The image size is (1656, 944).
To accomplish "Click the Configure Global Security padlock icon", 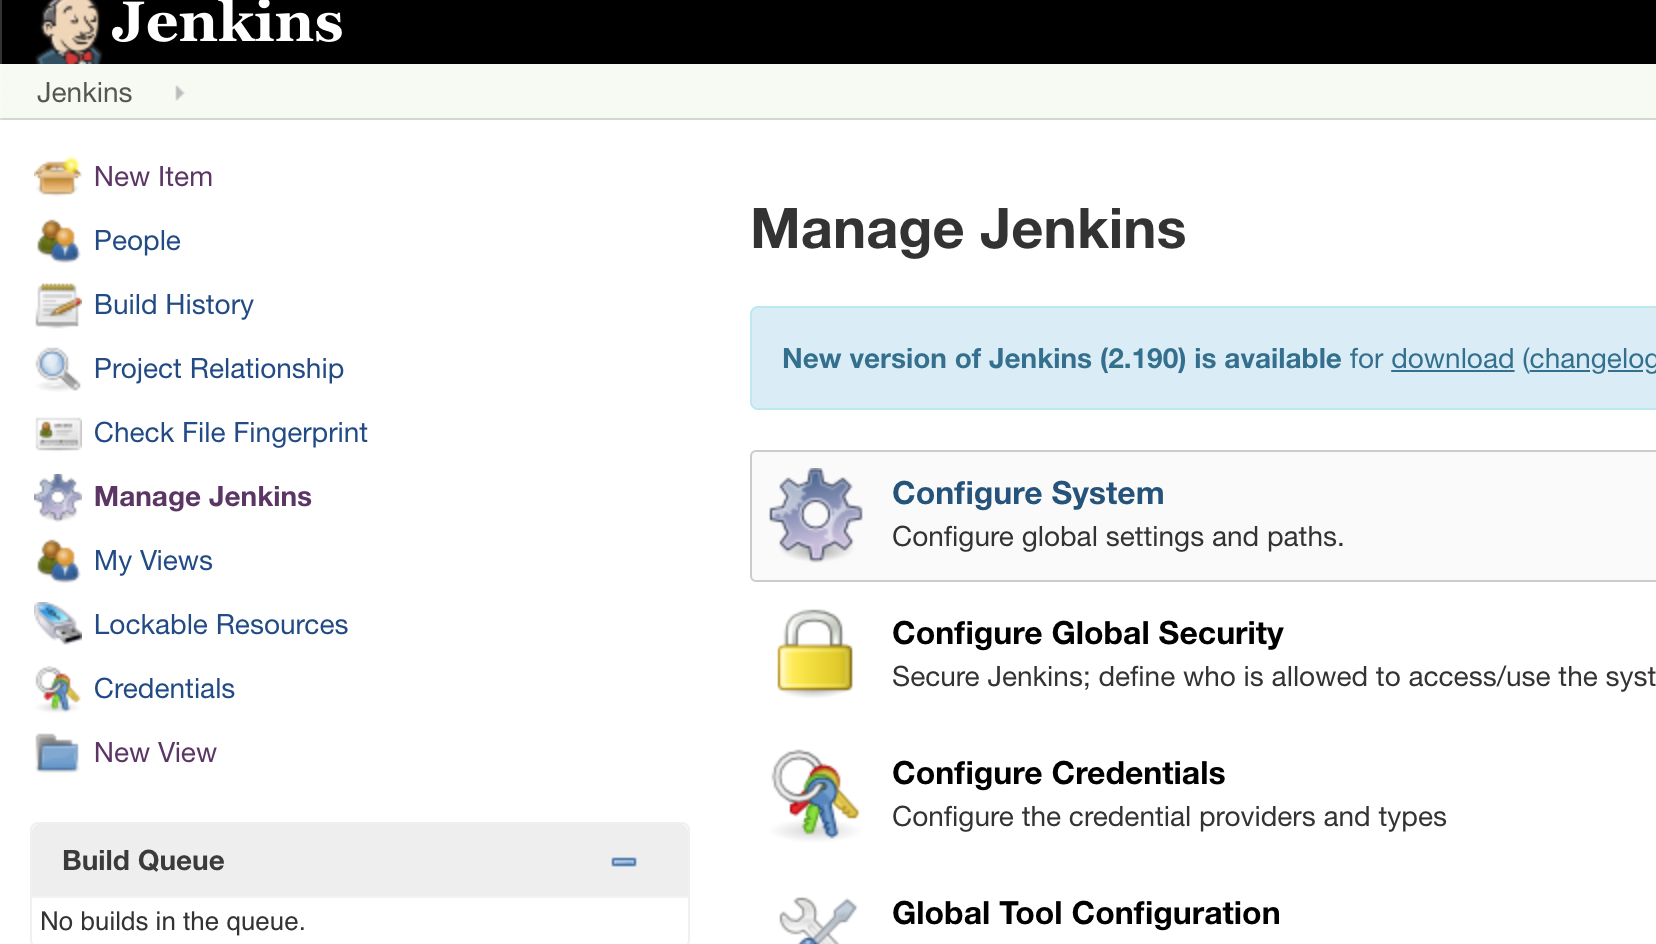I will (x=815, y=652).
